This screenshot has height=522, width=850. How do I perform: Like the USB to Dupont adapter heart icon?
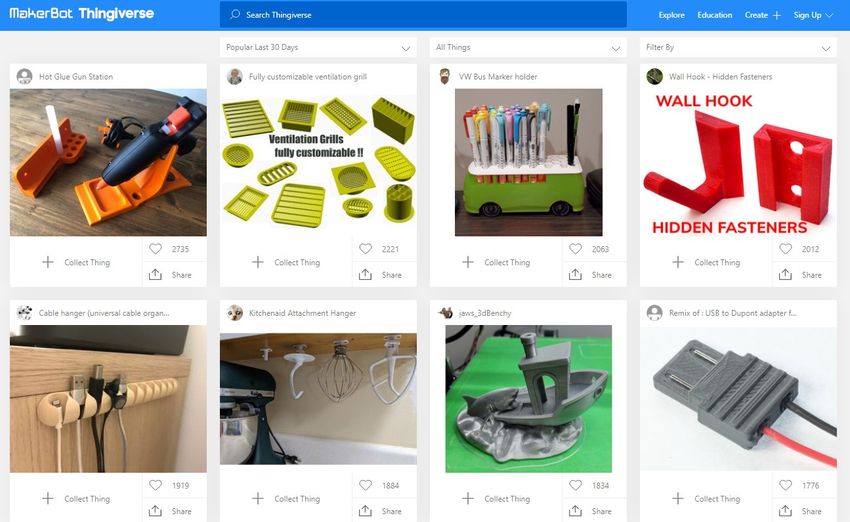point(785,485)
